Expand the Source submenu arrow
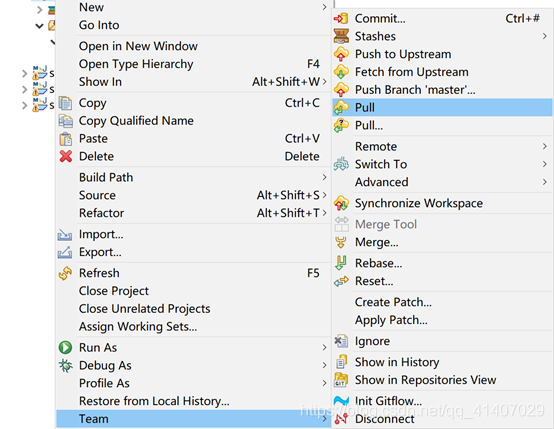Screen dimensions: 554x429 (324, 195)
